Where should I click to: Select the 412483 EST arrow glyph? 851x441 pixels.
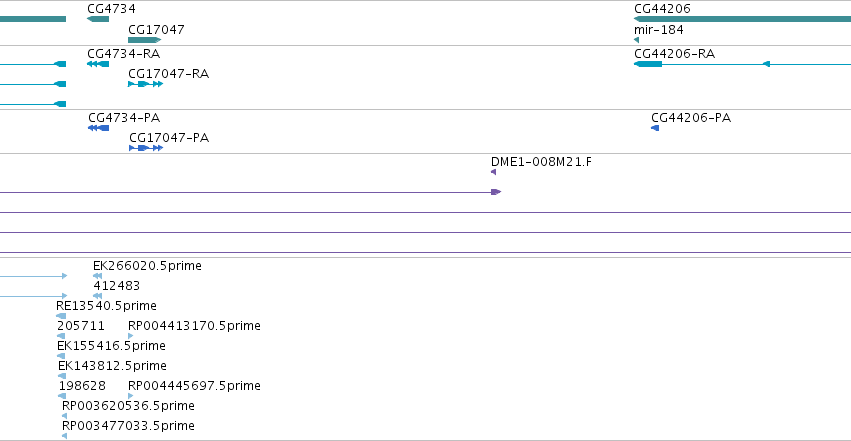pyautogui.click(x=98, y=296)
